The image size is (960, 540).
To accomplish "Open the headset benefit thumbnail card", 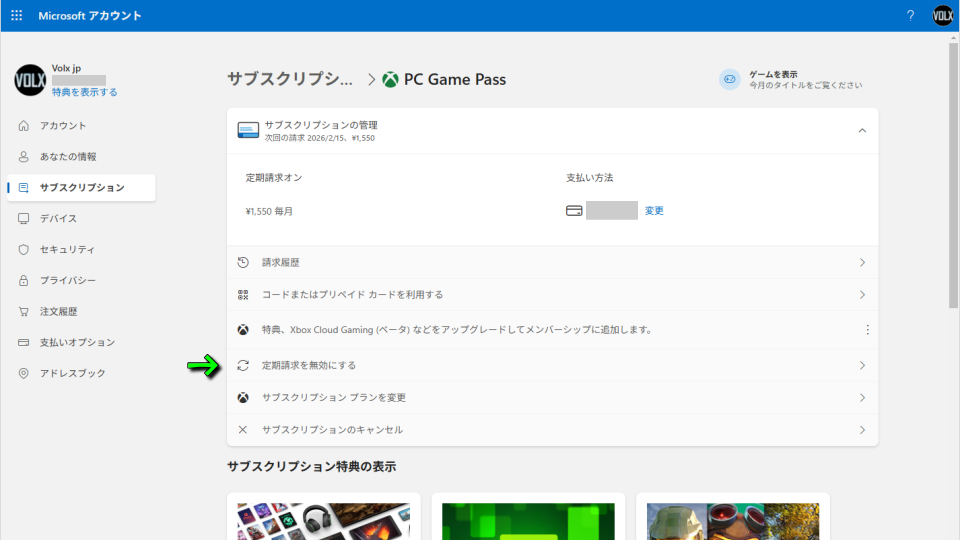I will 323,520.
